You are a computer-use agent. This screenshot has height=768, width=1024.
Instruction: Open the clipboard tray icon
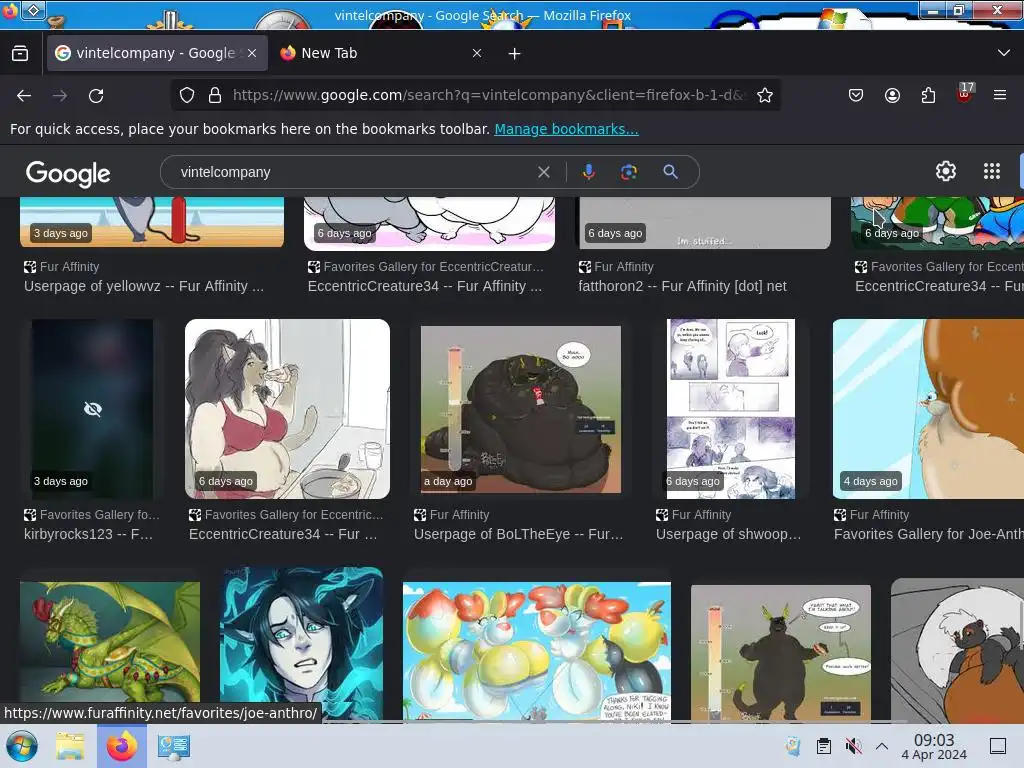[x=824, y=746]
